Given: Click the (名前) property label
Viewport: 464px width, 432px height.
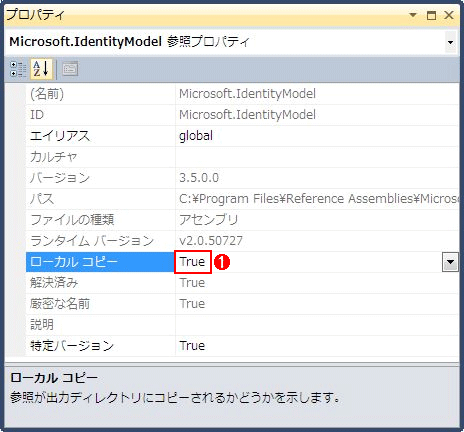Looking at the screenshot, I should pyautogui.click(x=47, y=94).
